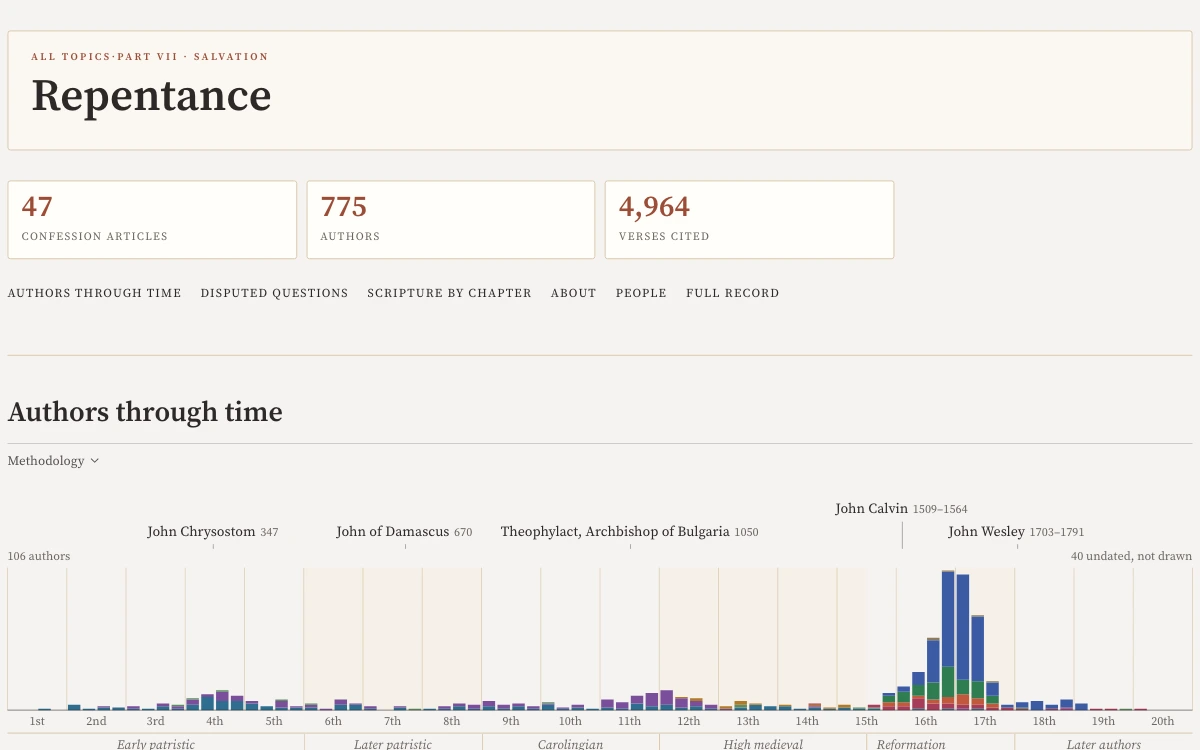Open the PART VII · SALVATION breadcrumb

tap(193, 57)
